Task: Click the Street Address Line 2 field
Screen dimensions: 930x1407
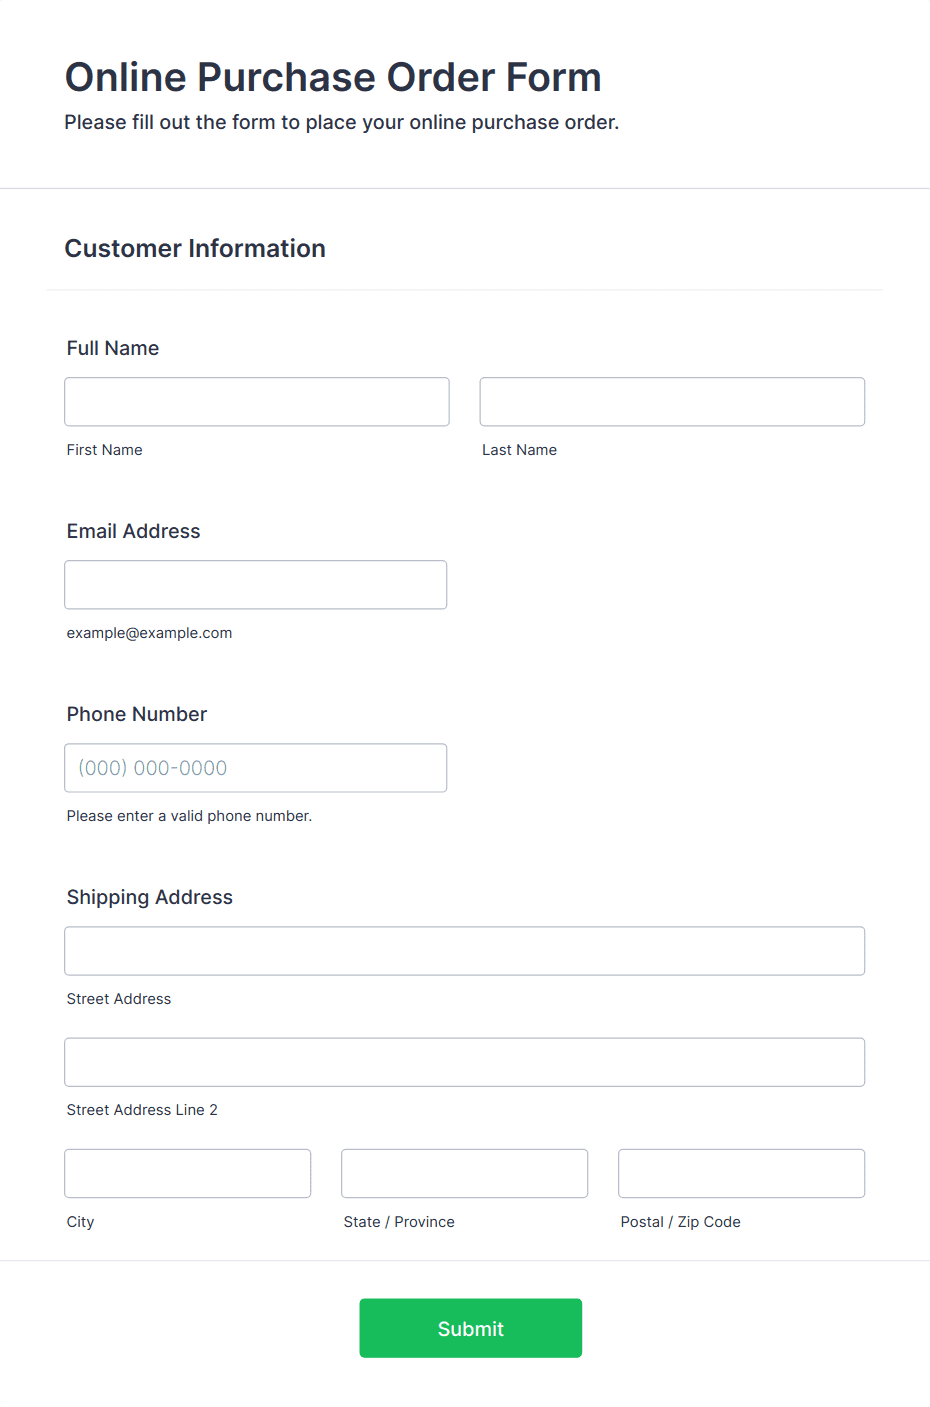Action: pos(465,1062)
